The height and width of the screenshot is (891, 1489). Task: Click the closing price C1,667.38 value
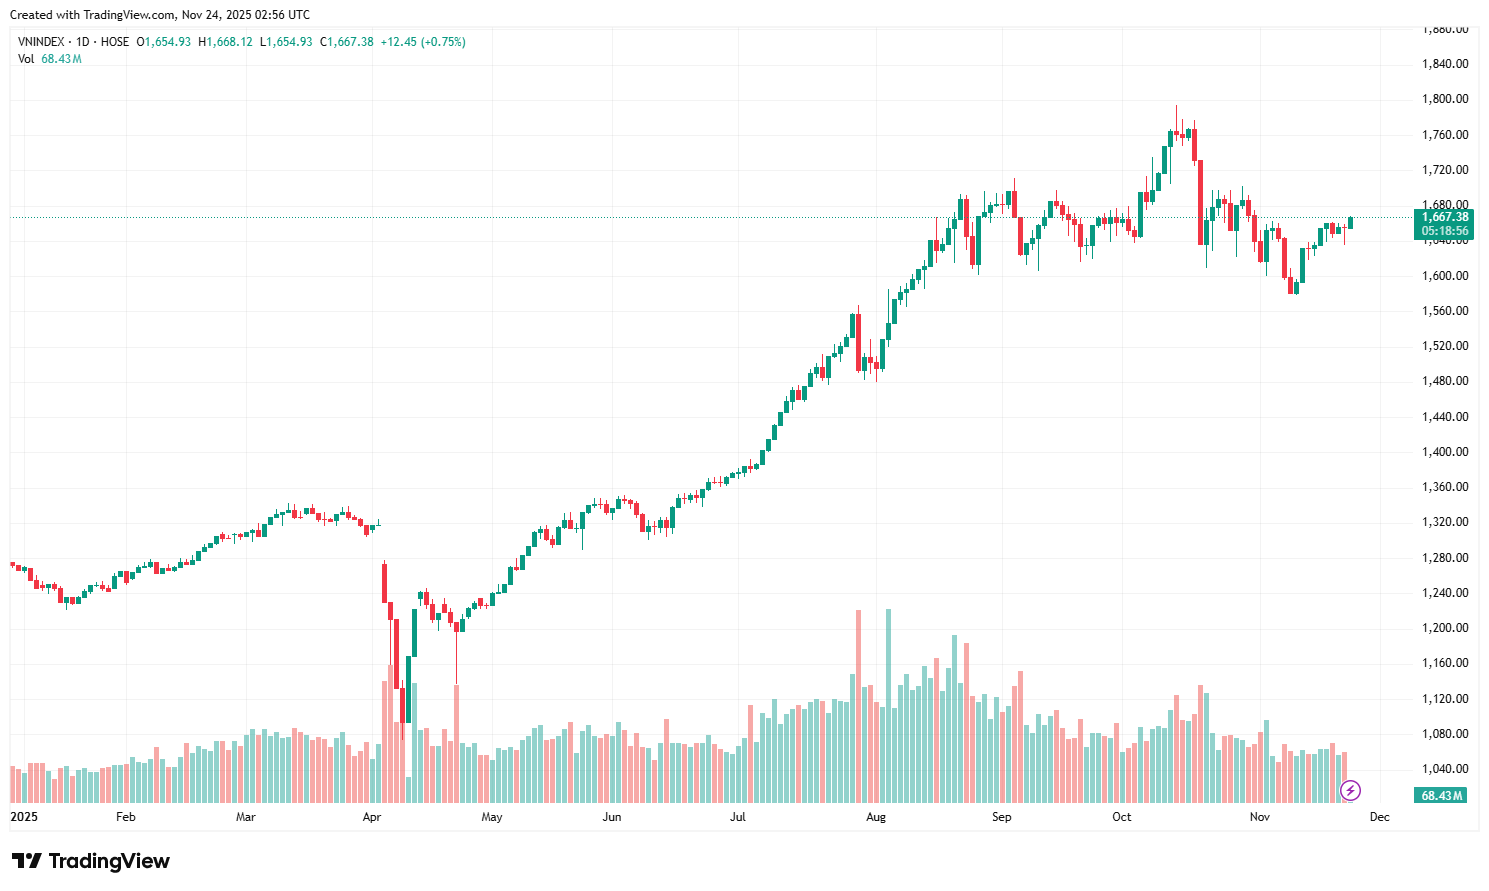(347, 42)
